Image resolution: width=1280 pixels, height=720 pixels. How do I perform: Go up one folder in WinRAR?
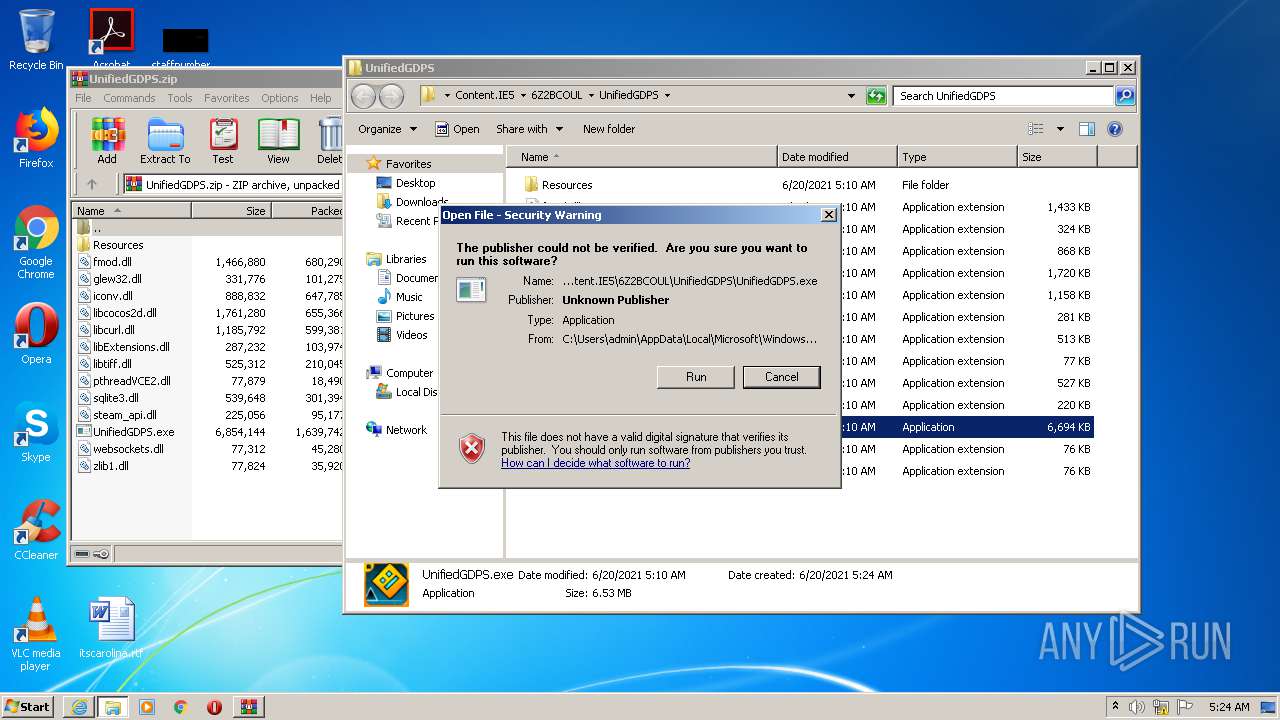92,184
